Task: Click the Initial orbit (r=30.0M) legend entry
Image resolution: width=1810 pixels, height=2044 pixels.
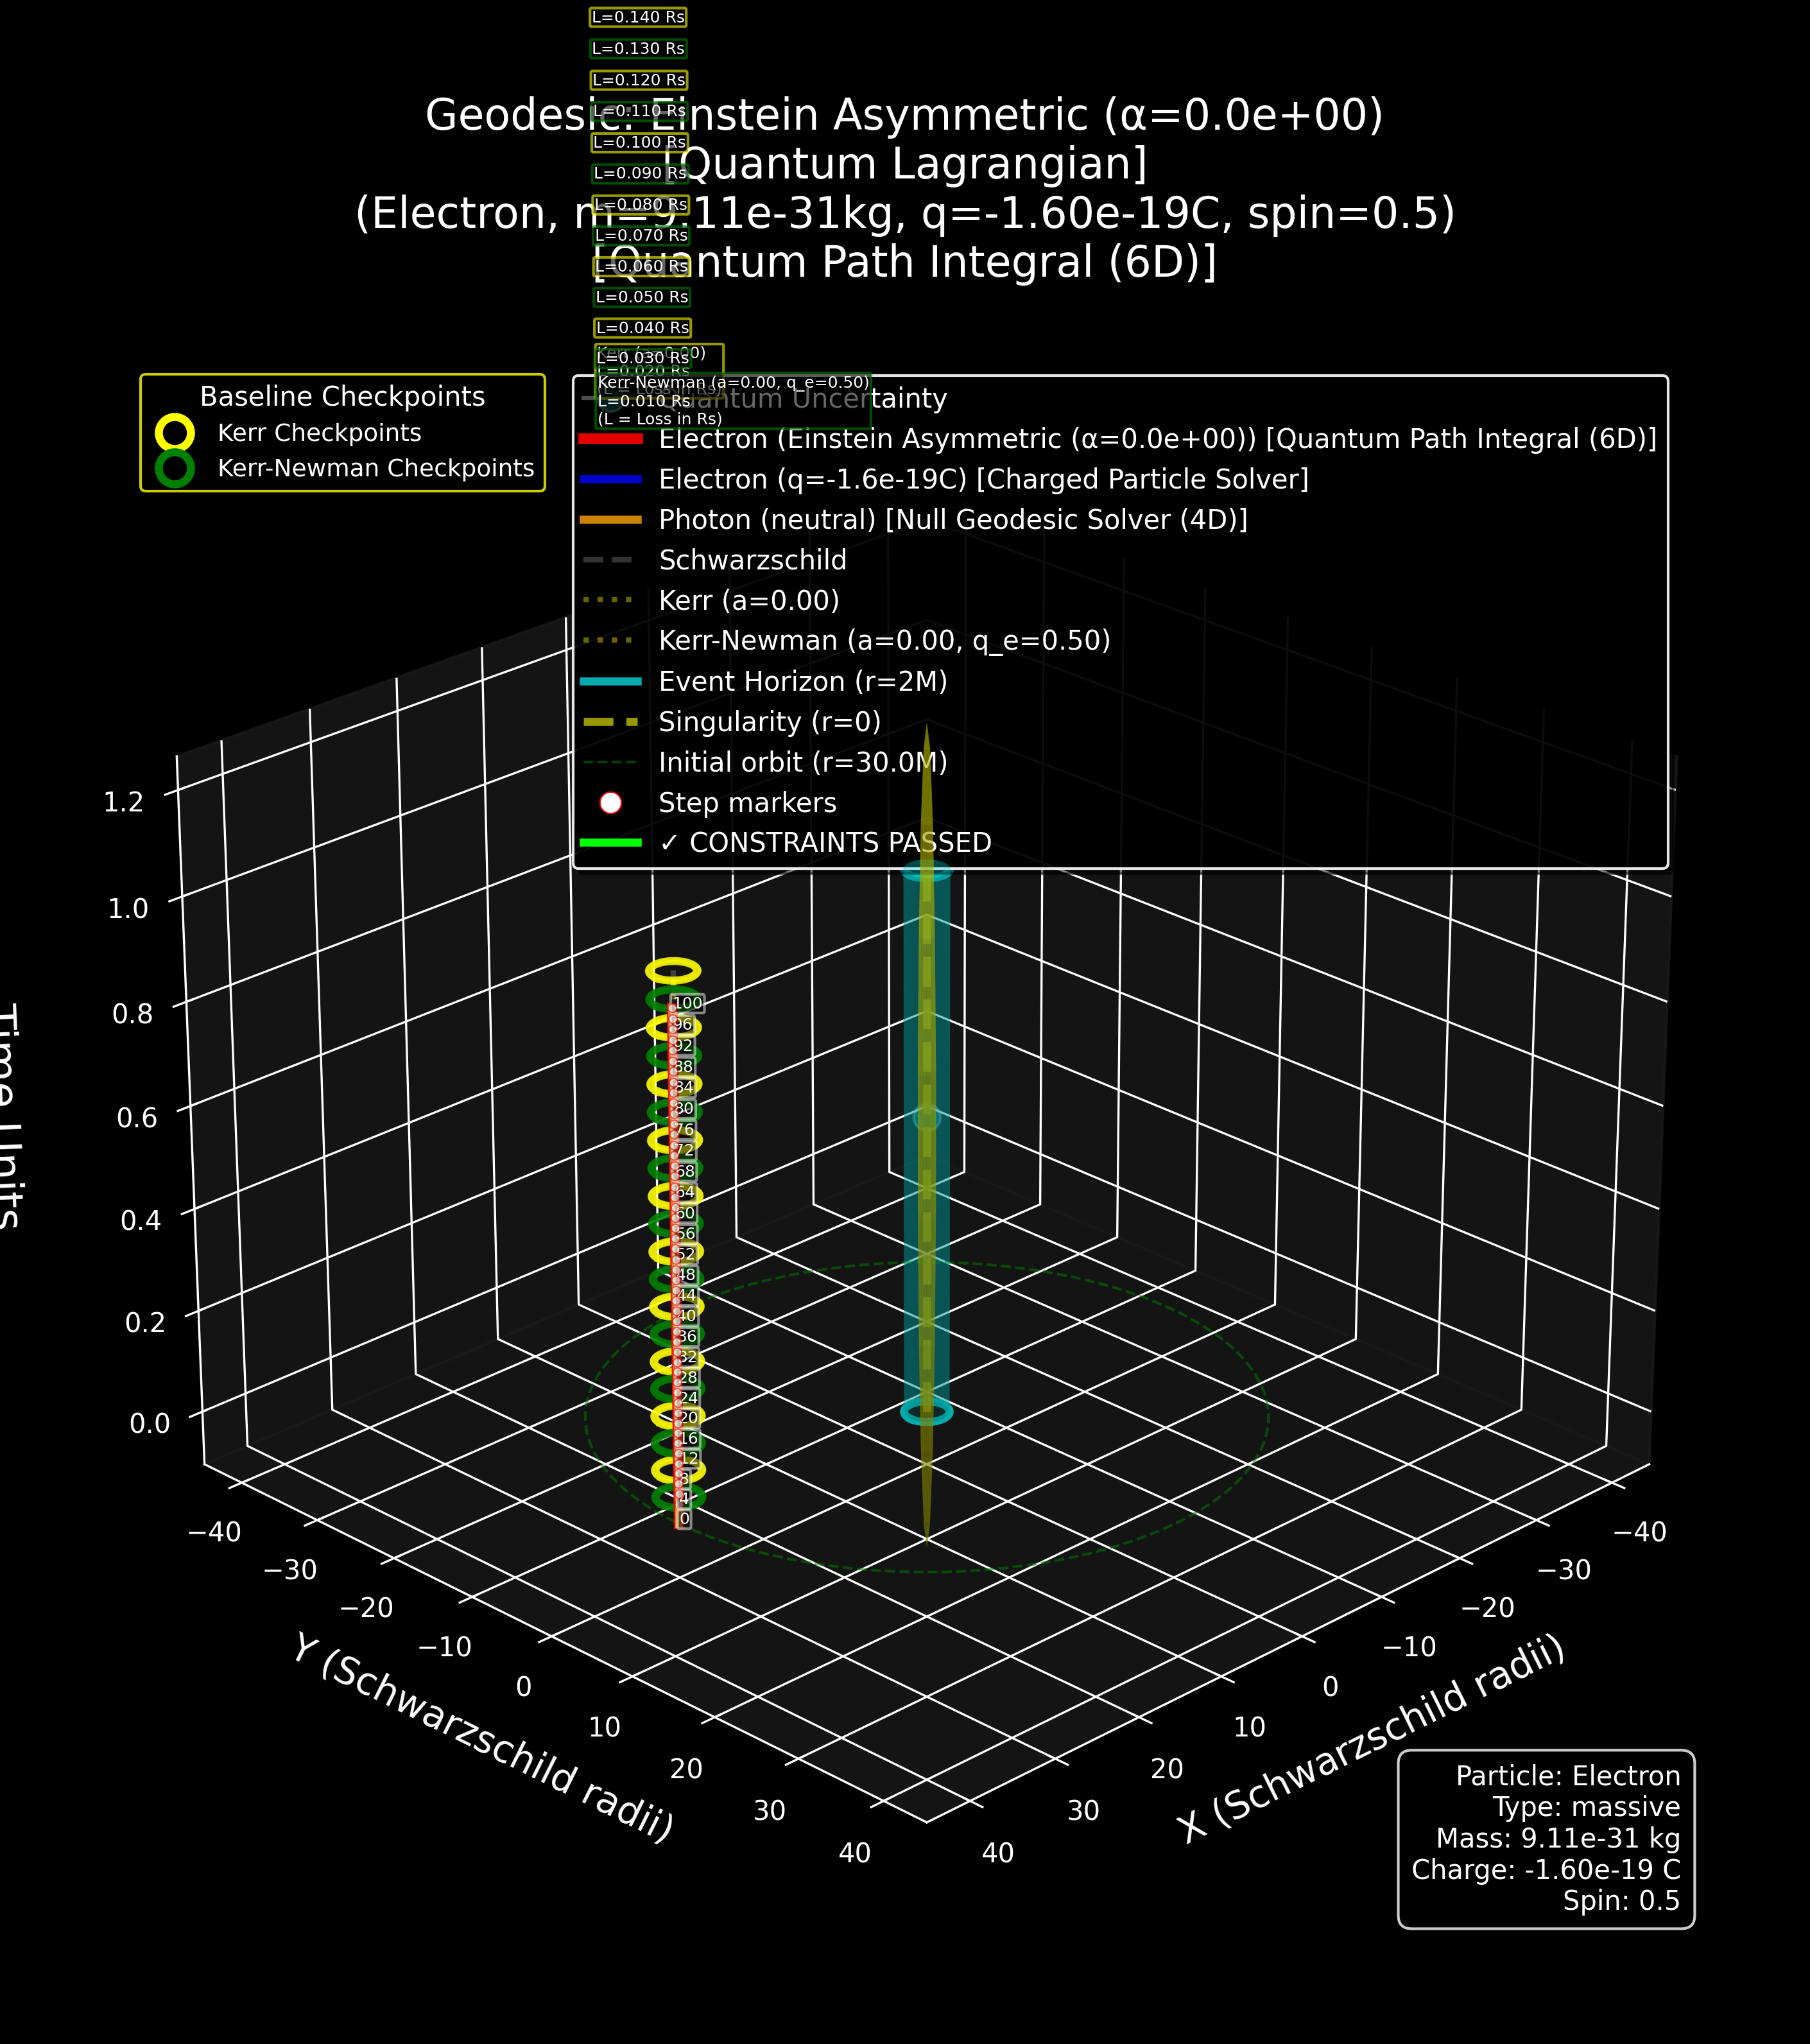Action: point(803,763)
